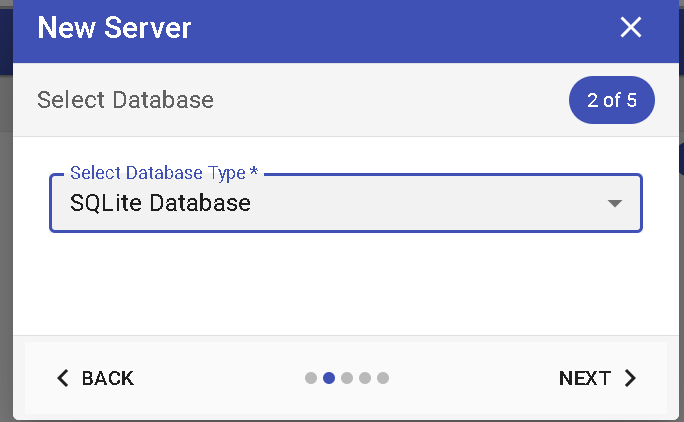Close the New Server dialog

pyautogui.click(x=630, y=27)
